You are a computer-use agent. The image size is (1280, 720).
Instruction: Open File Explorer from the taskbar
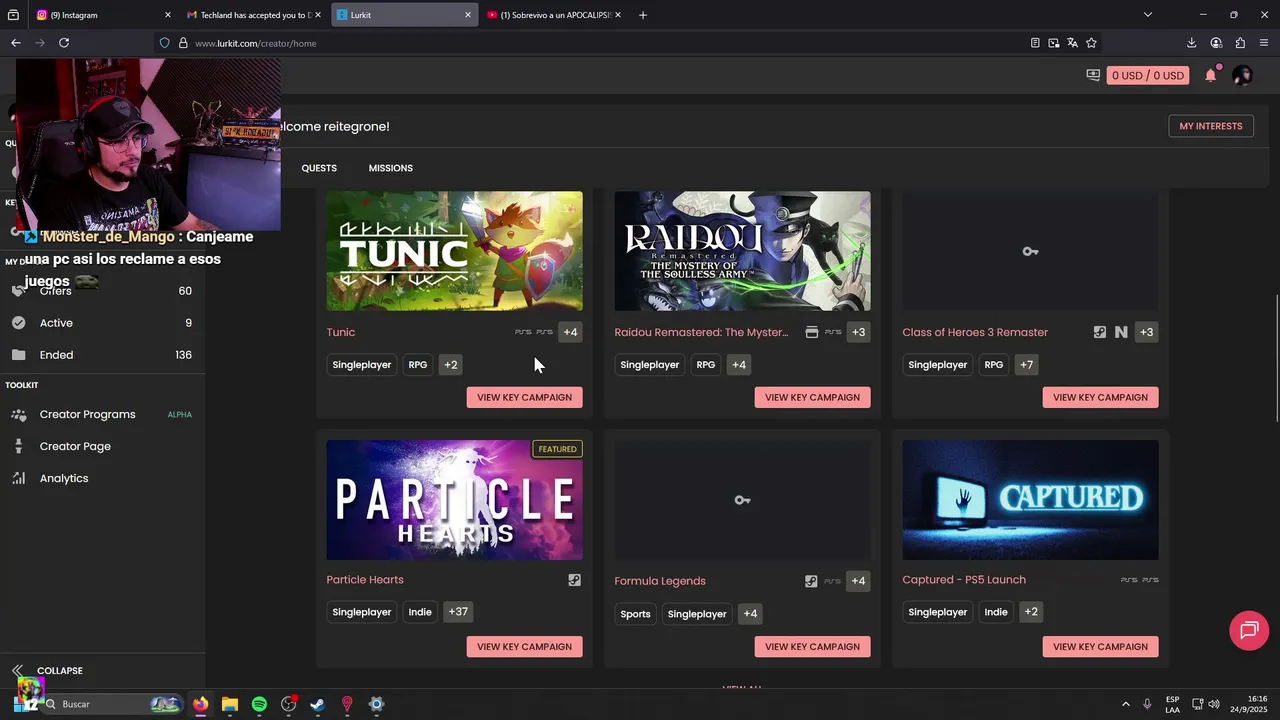[x=230, y=704]
